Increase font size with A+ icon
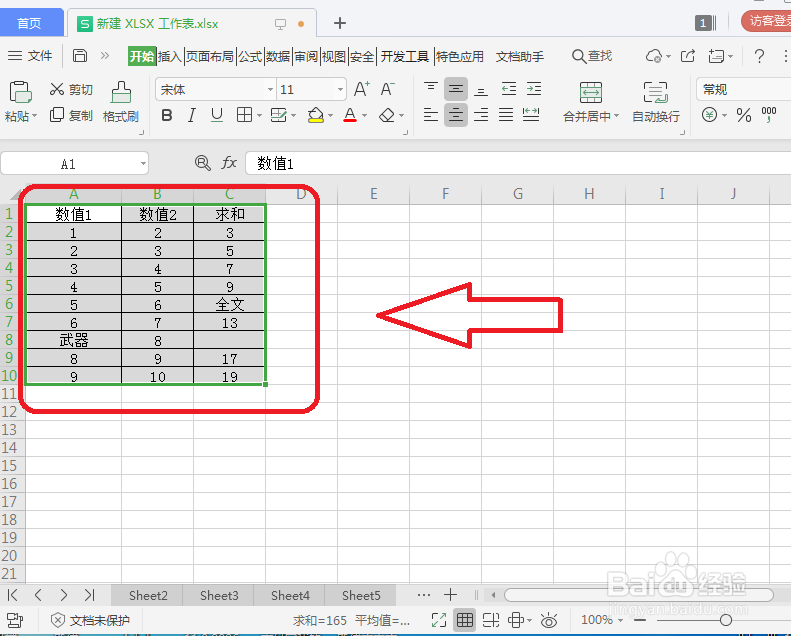This screenshot has width=791, height=636. [x=362, y=90]
